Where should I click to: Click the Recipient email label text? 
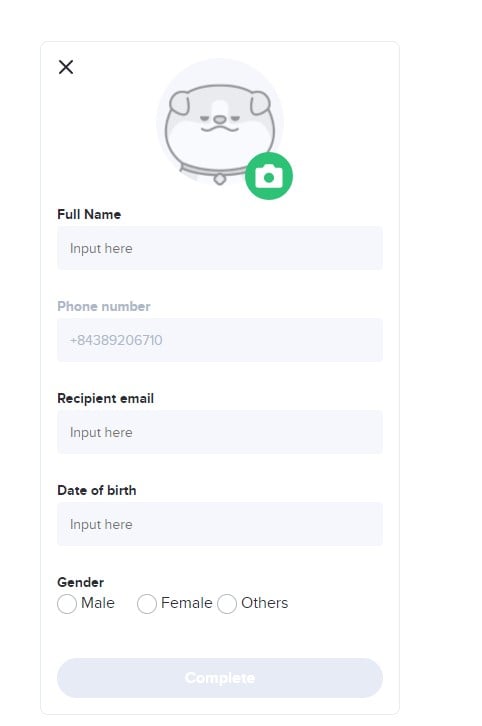point(106,398)
